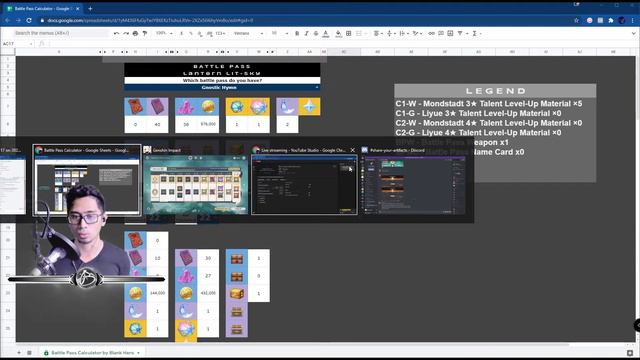
Task: Add a new sheet with the plus button
Action: (19, 353)
